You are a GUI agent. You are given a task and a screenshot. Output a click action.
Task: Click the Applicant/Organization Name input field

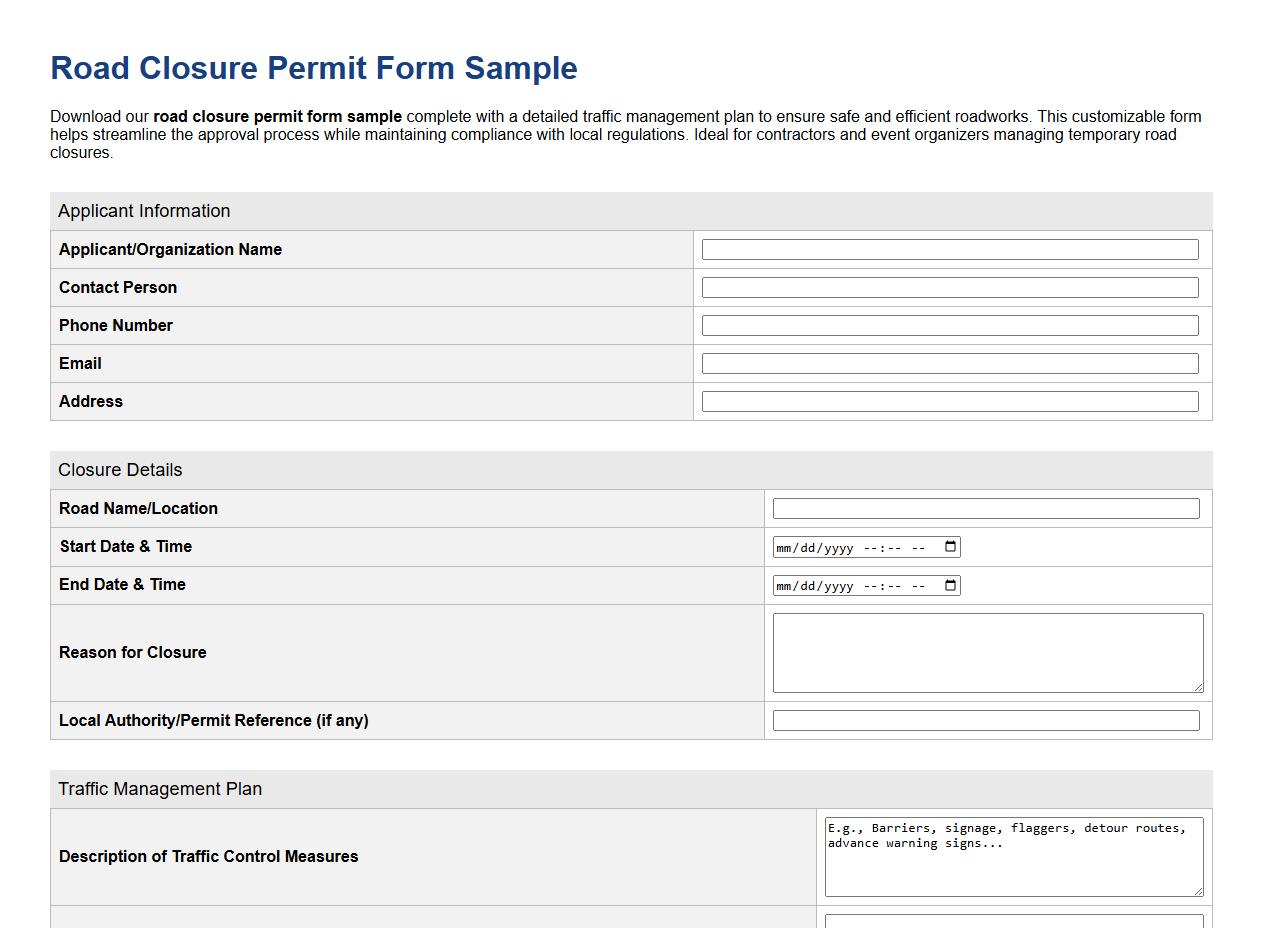point(948,249)
